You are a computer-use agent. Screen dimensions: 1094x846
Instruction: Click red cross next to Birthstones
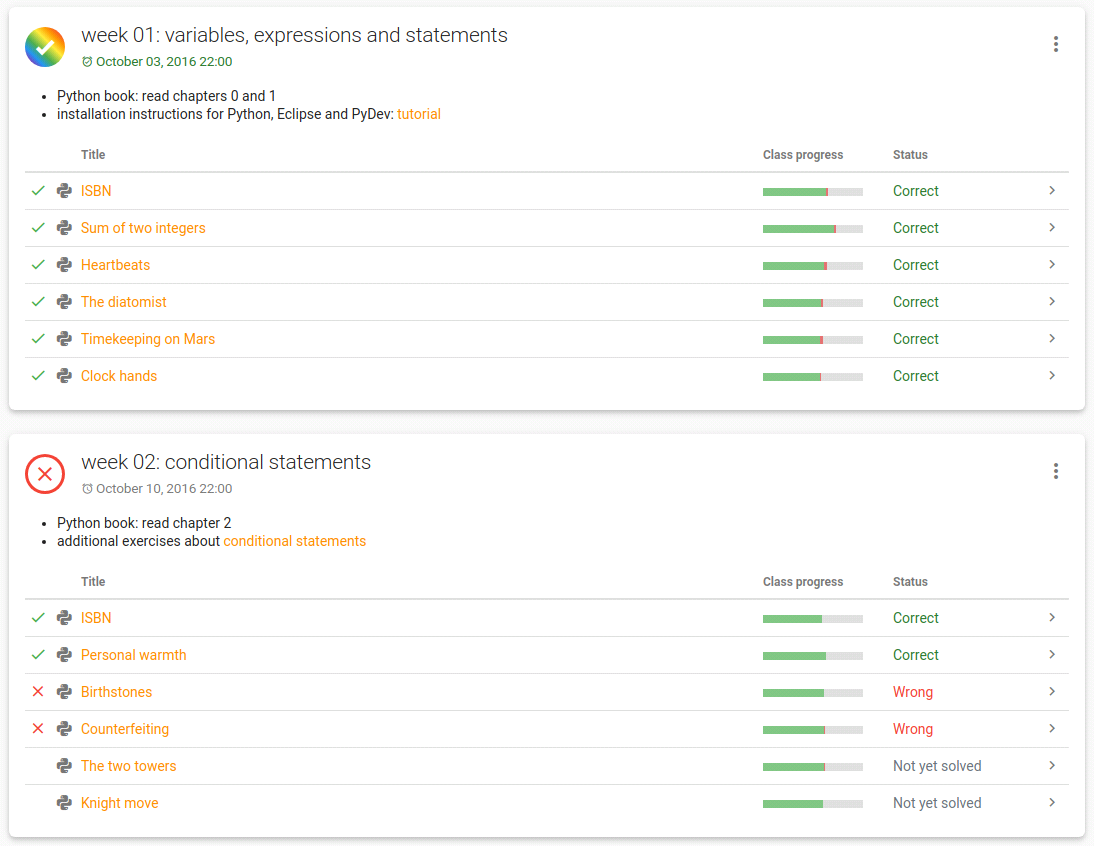click(38, 692)
